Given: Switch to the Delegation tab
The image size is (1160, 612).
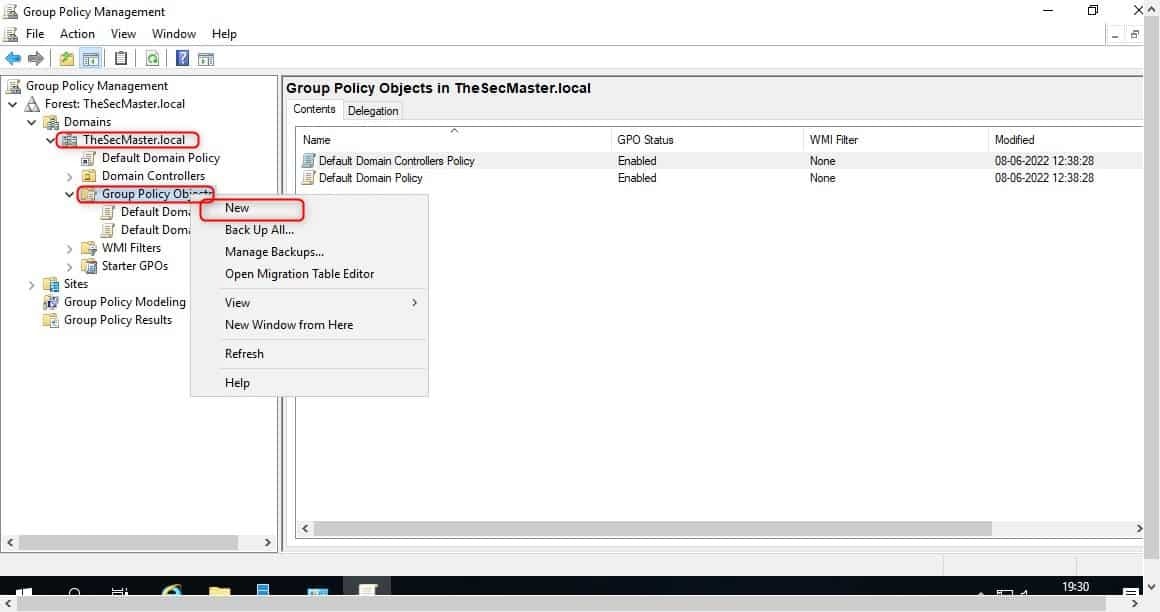Looking at the screenshot, I should point(373,111).
